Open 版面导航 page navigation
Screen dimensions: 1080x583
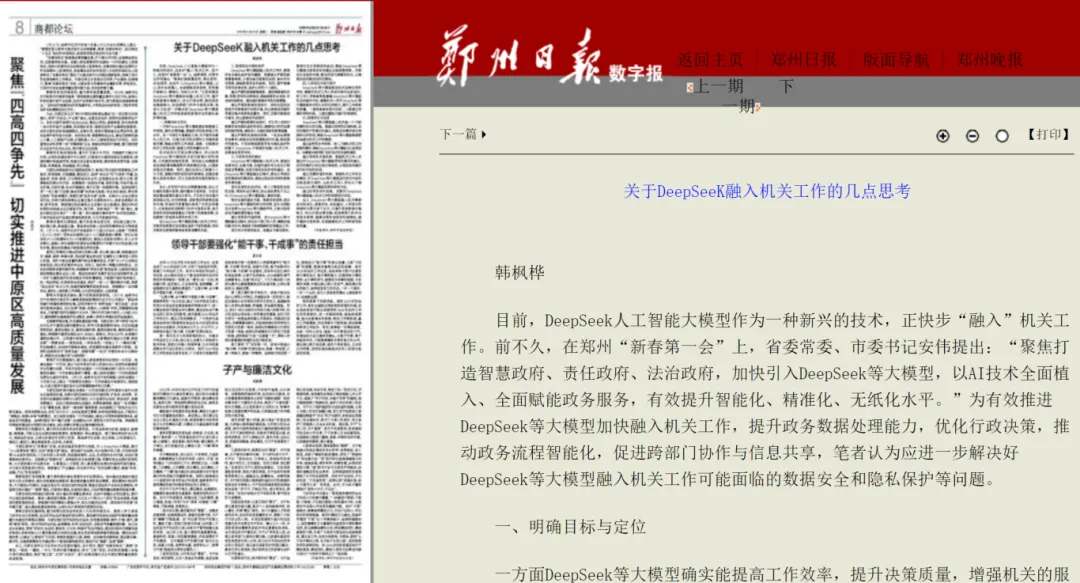coord(896,60)
